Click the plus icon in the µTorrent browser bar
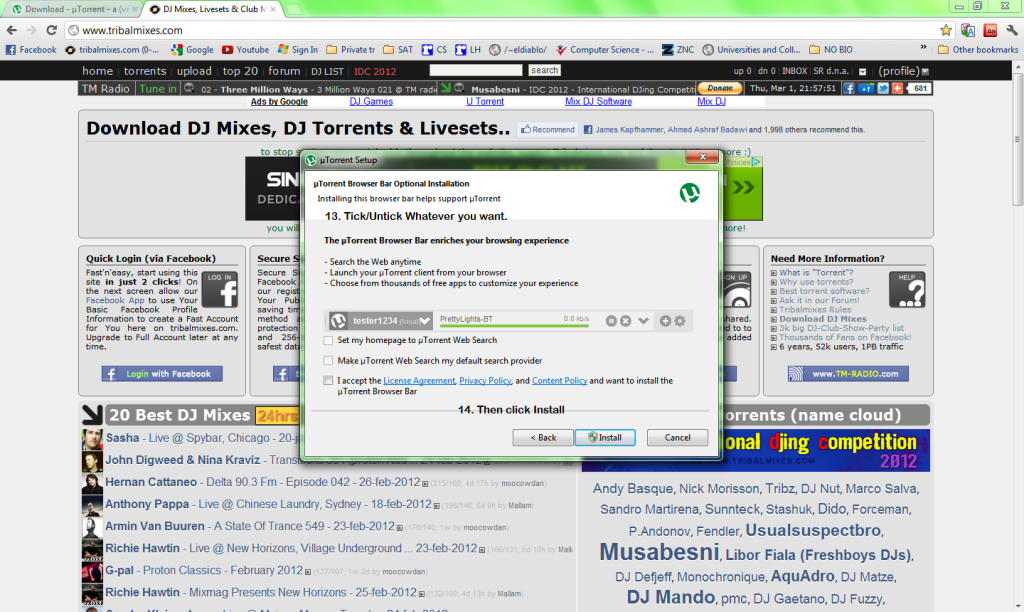 (665, 321)
